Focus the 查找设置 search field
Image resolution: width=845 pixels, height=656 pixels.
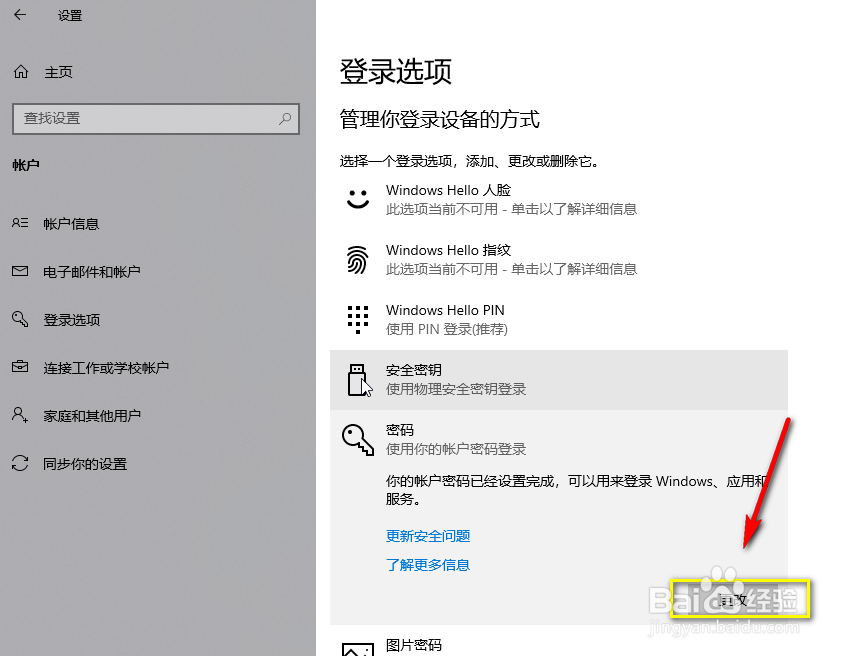coord(156,119)
